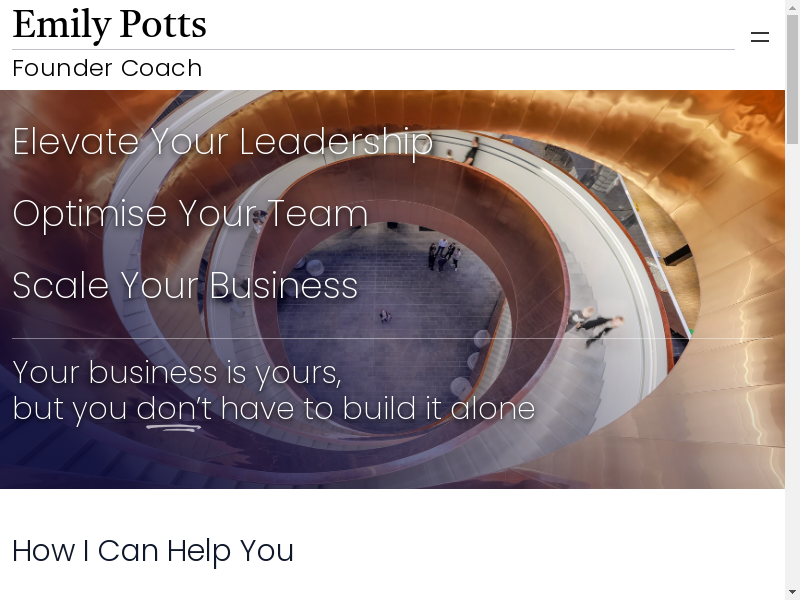Click the thin divider line inside hero banner

click(x=392, y=338)
